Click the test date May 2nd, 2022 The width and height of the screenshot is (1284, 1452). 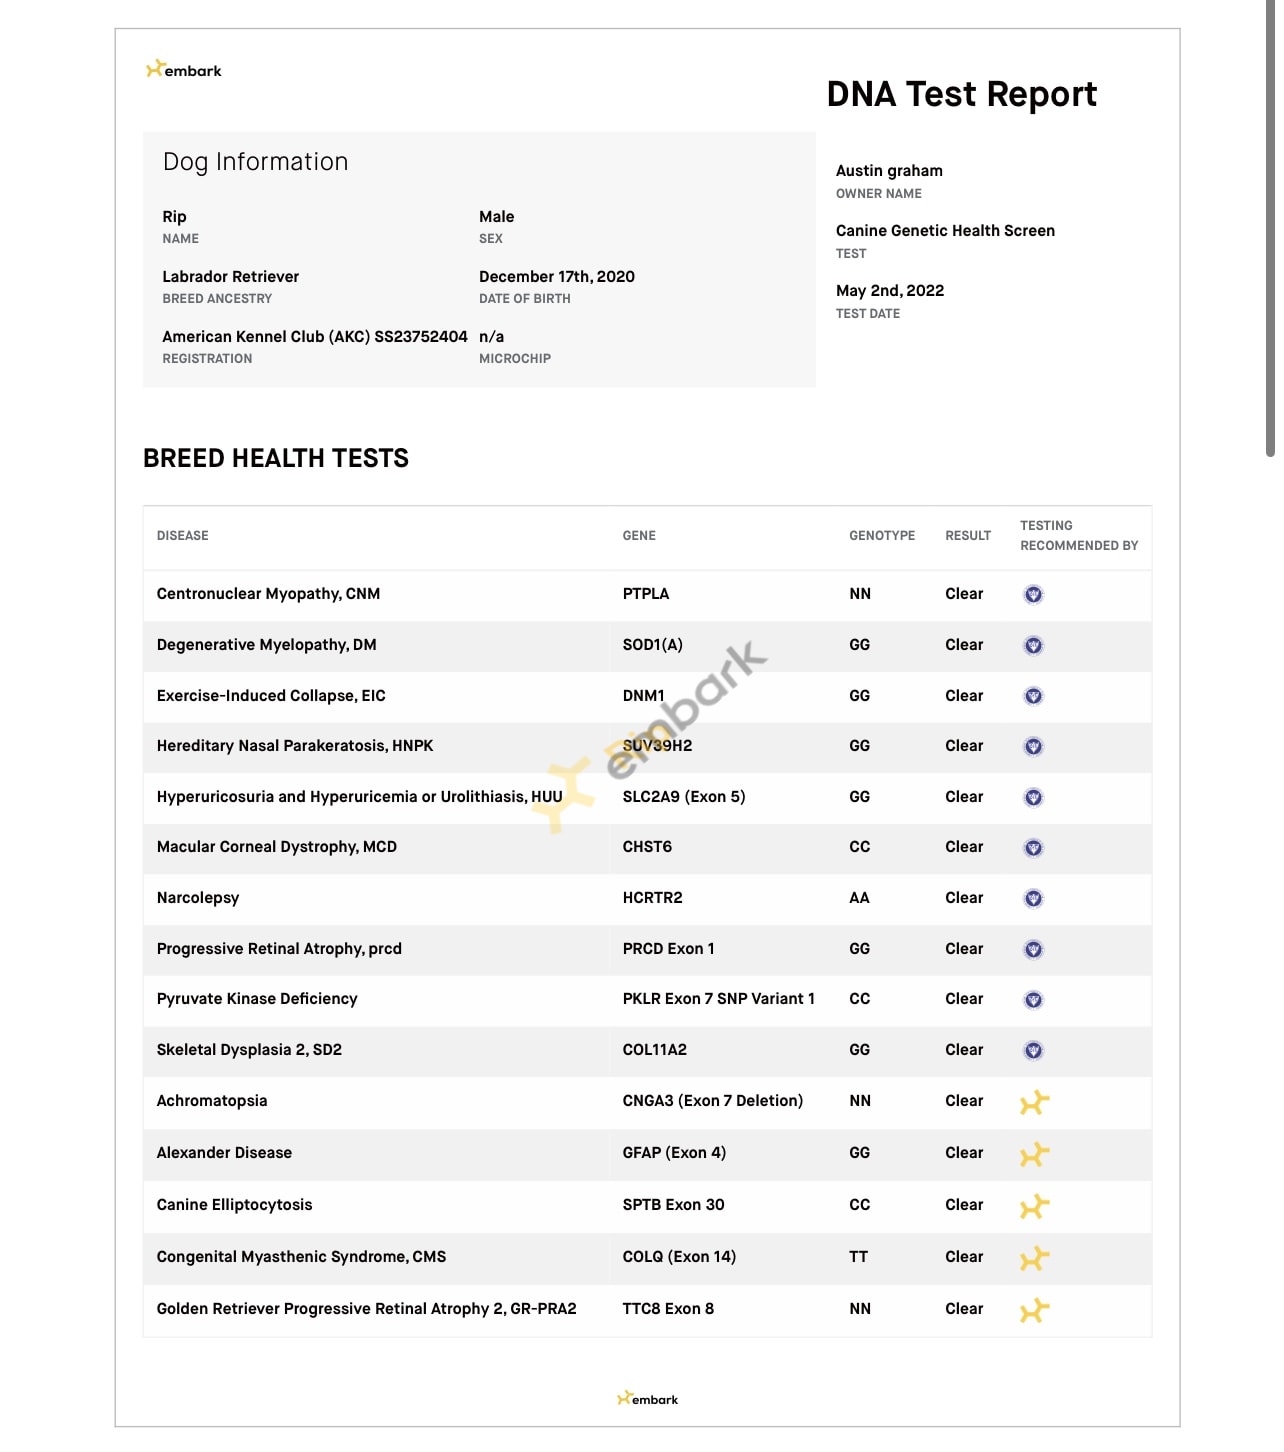890,291
